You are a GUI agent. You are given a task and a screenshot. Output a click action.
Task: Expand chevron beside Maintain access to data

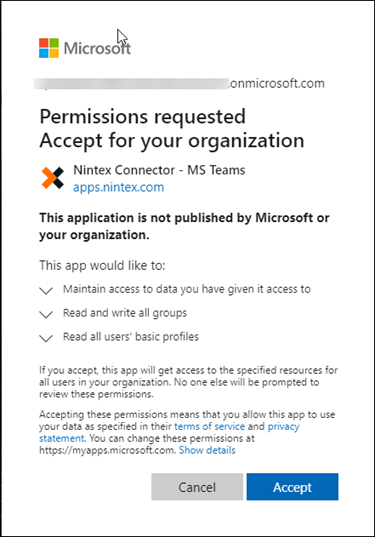tap(46, 290)
